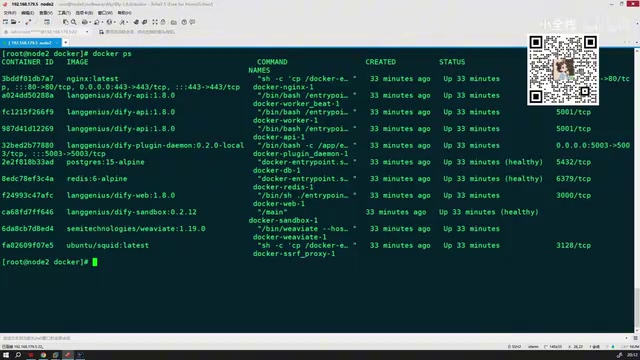Open the Windows Start menu
This screenshot has width=640, height=360.
[x=6, y=355]
